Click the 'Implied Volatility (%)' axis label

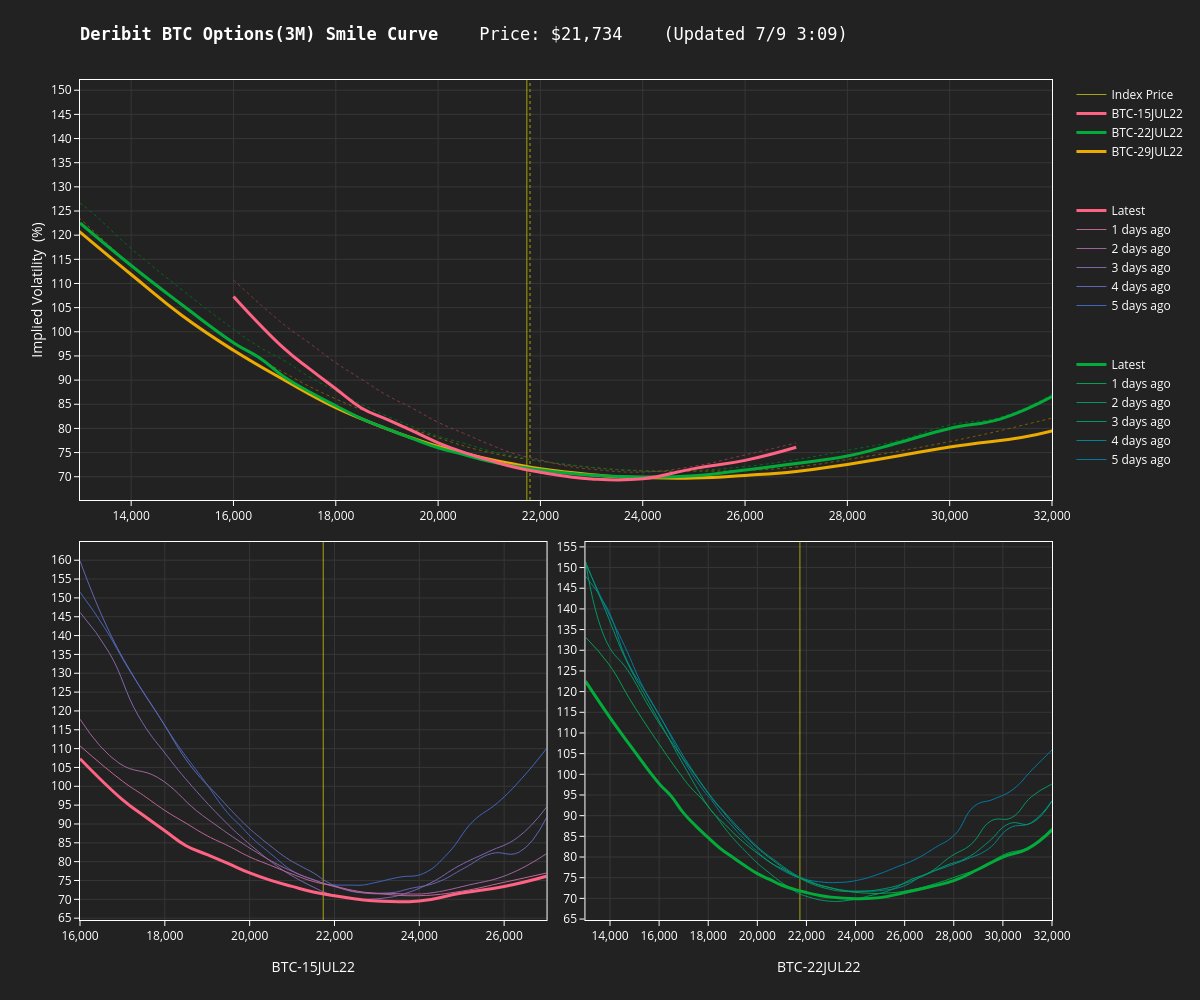(x=38, y=290)
